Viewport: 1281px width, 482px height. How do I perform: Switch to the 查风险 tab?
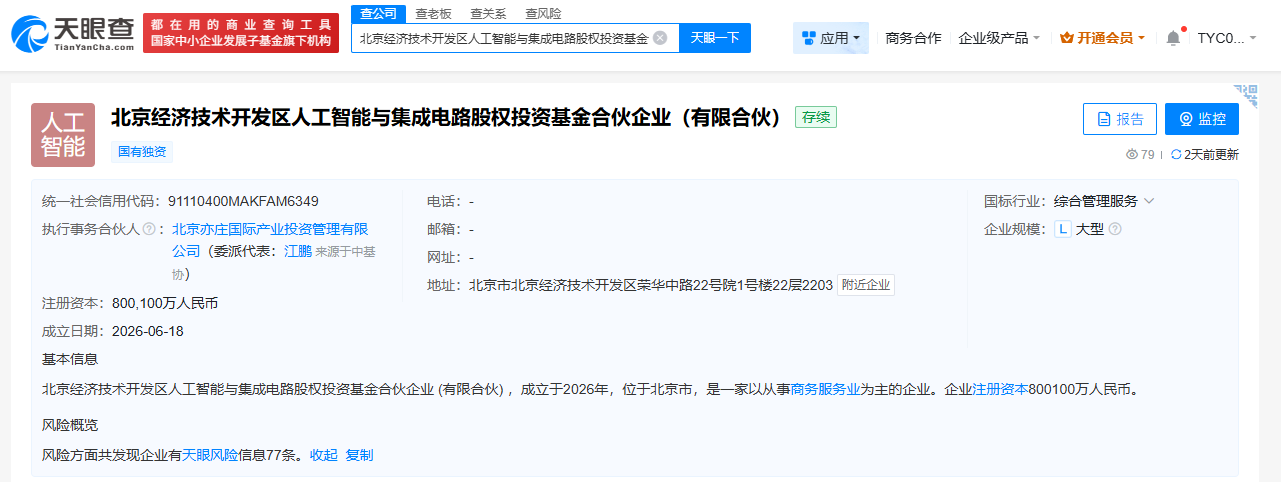(x=543, y=13)
